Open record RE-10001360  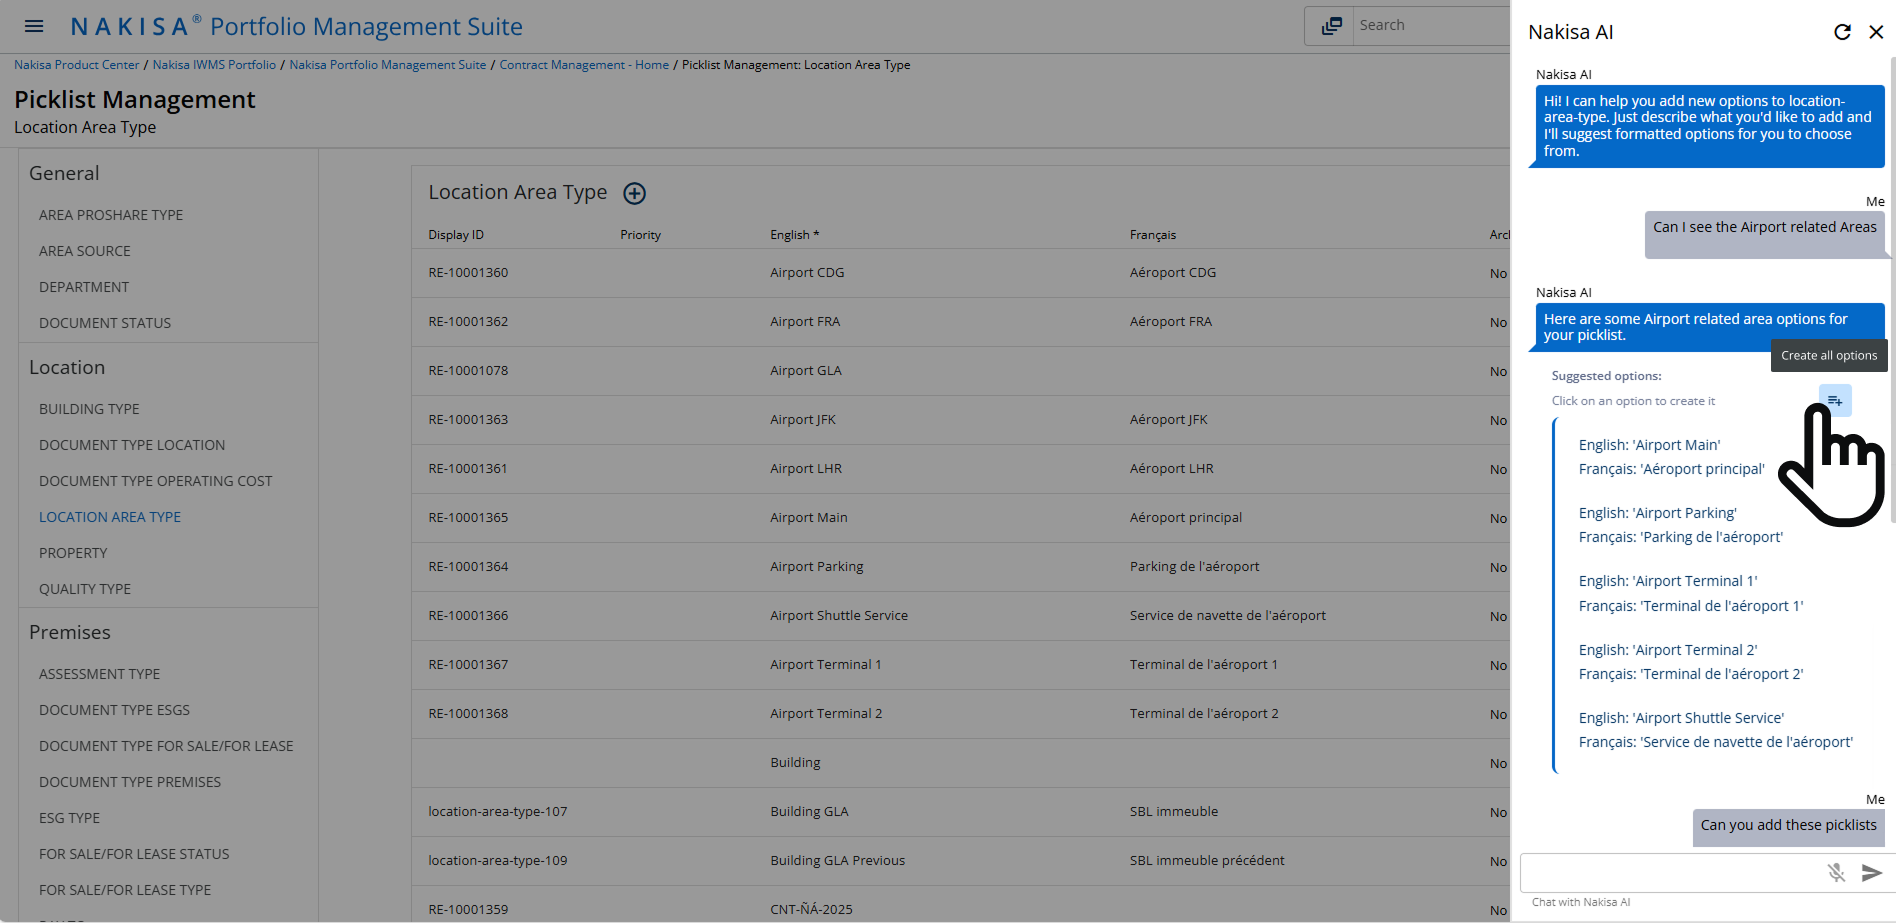468,272
